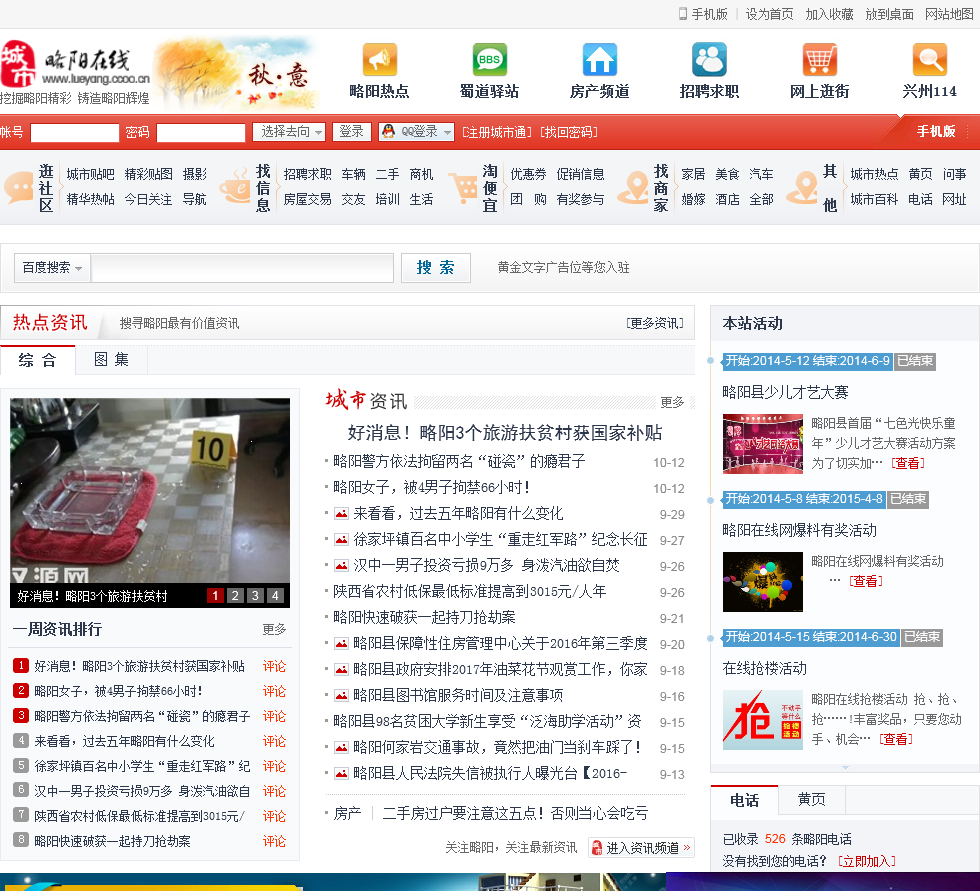
Task: Open 城市贴吧 in 逛社区 menu
Action: [91, 174]
